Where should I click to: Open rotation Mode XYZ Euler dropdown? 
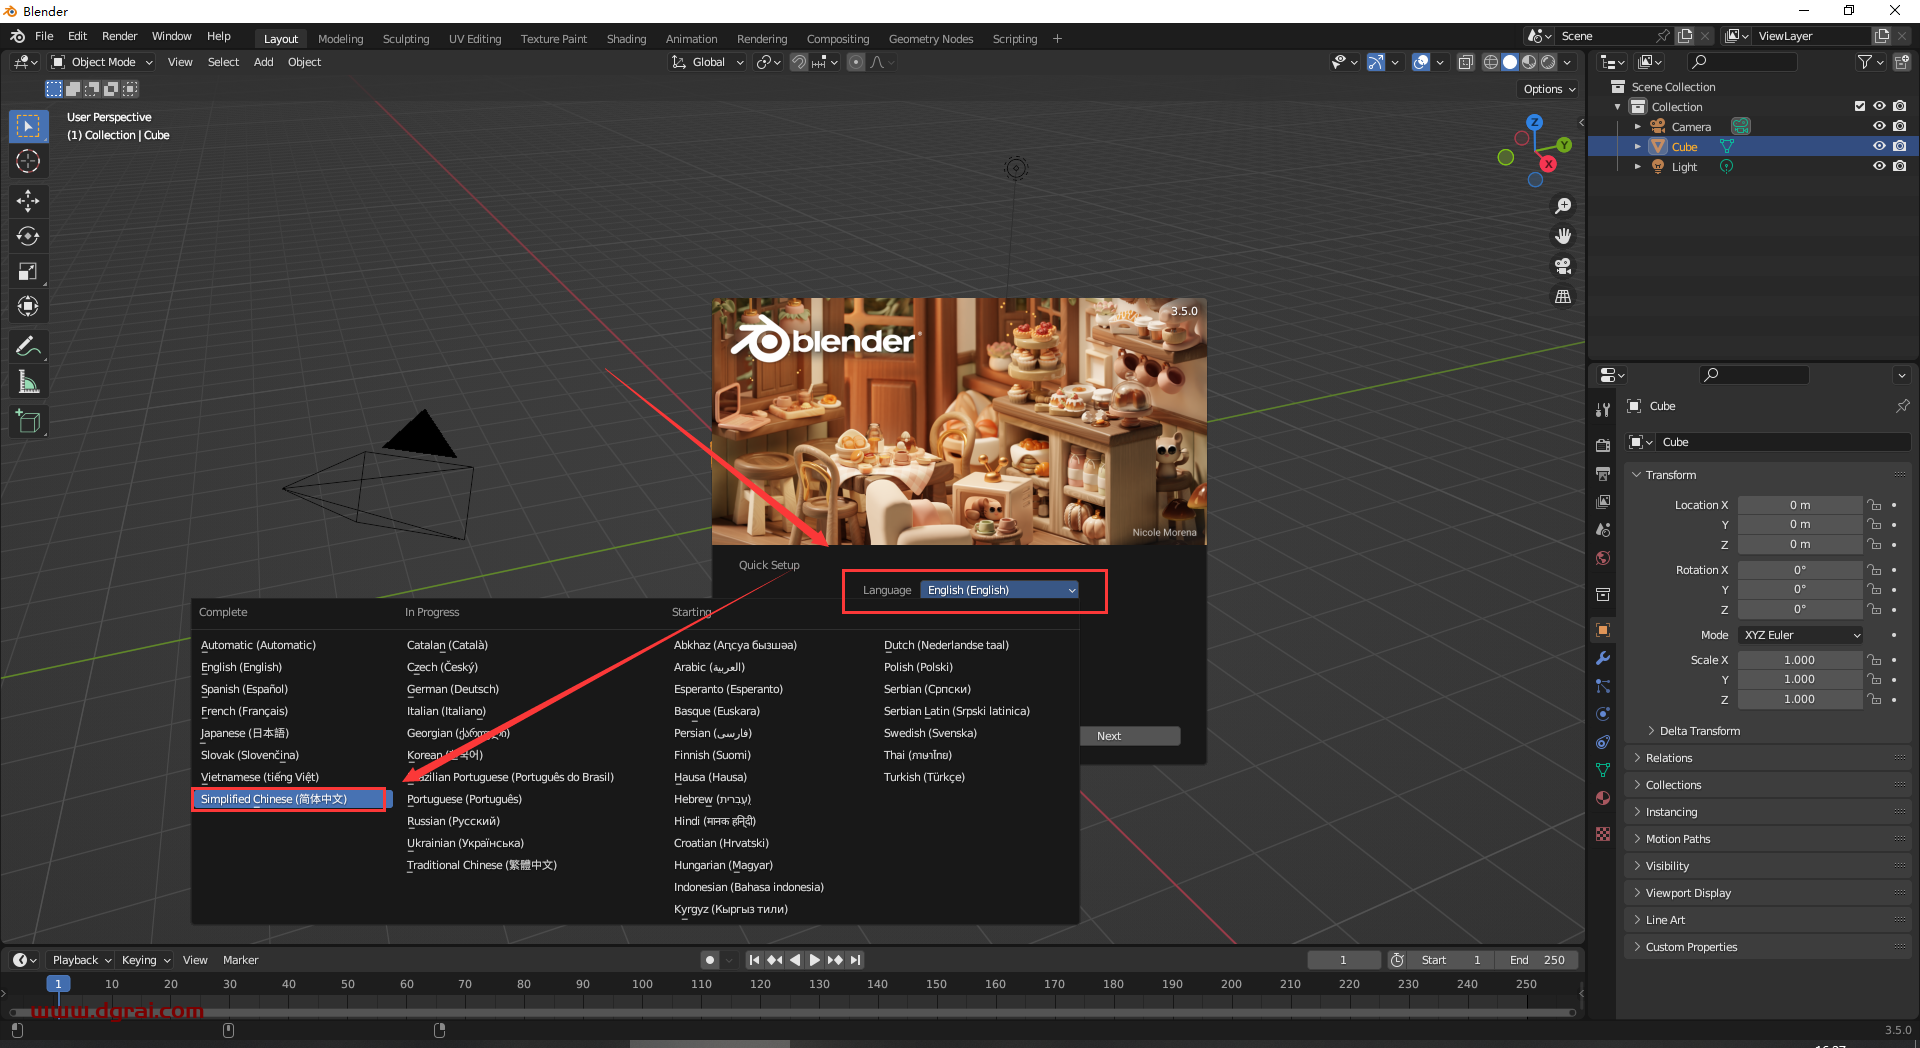tap(1801, 635)
